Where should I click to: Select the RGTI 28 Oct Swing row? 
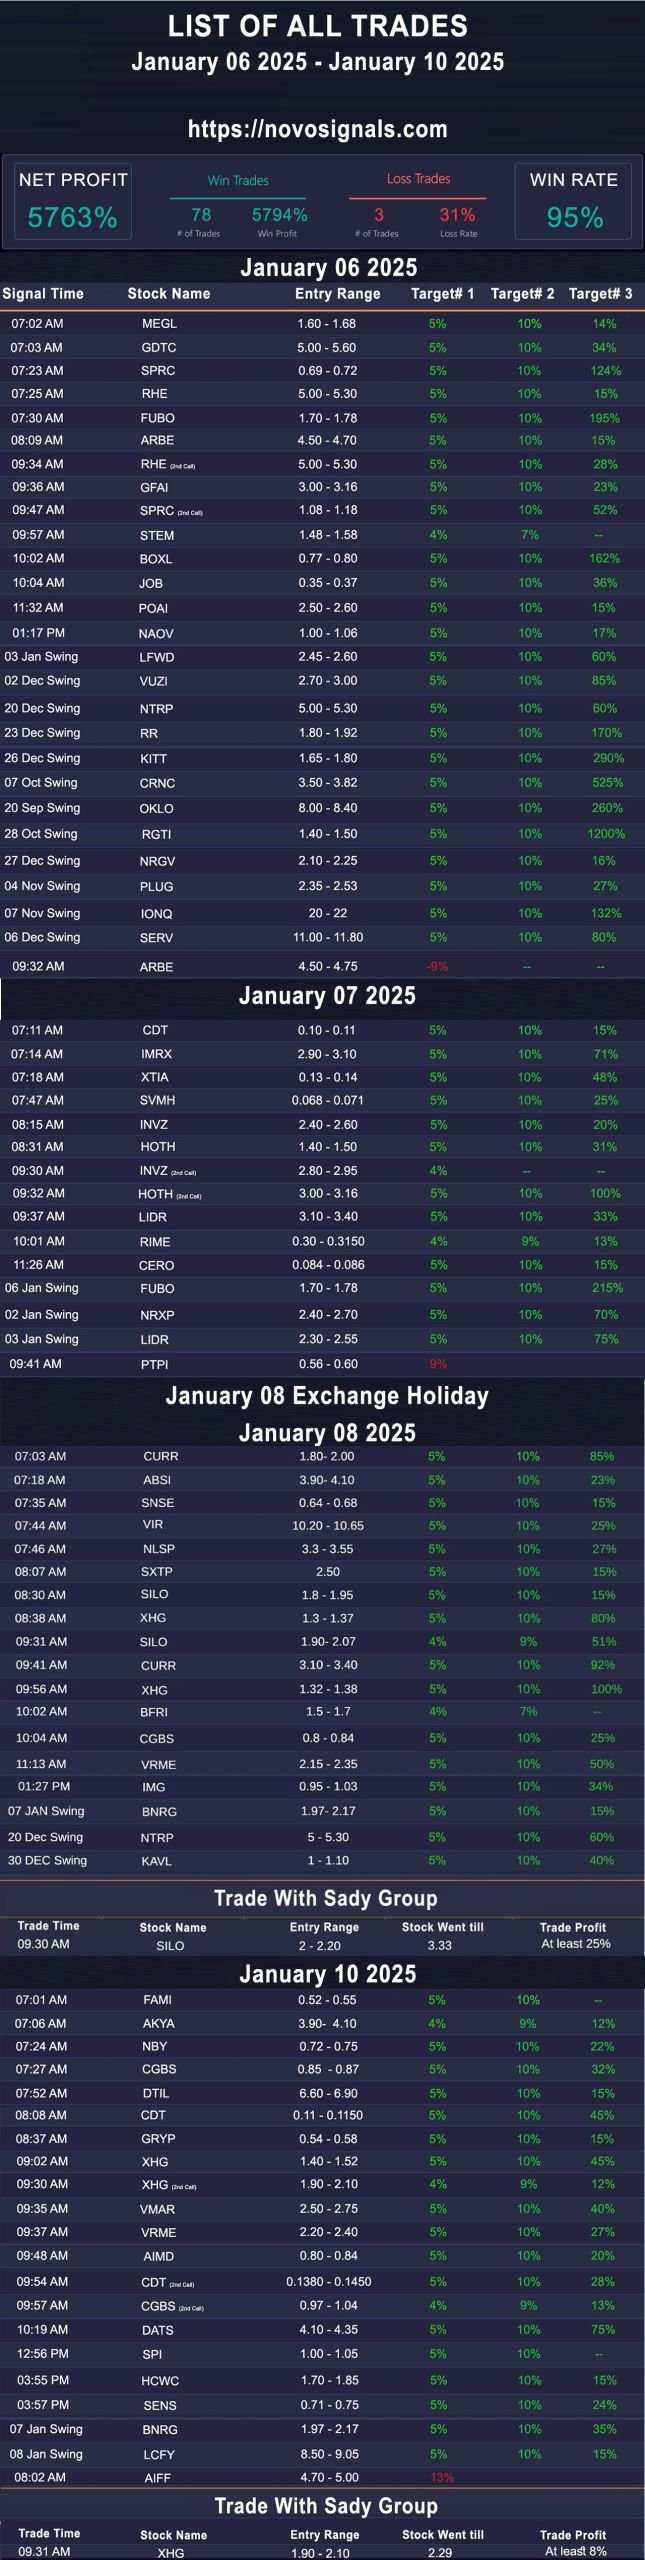pos(322,834)
